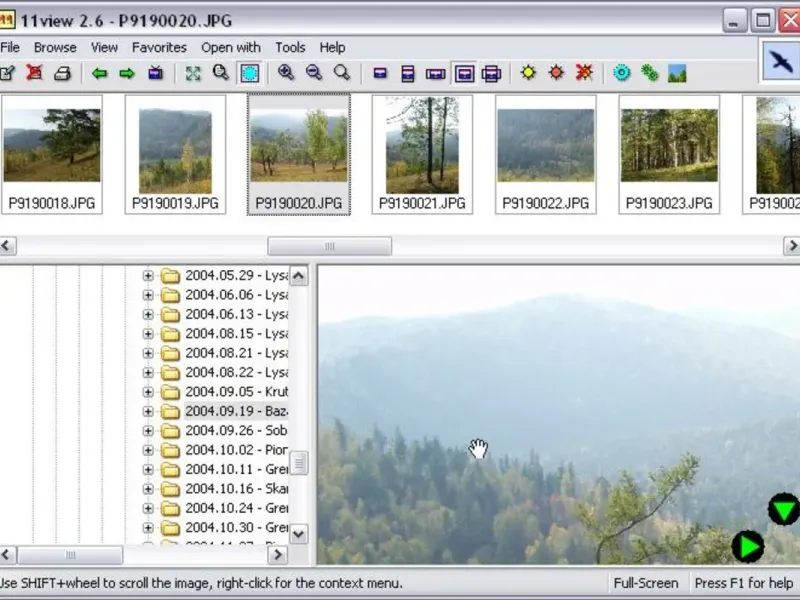Click the bird logo icon at top right
800x600 pixels.
click(x=780, y=61)
